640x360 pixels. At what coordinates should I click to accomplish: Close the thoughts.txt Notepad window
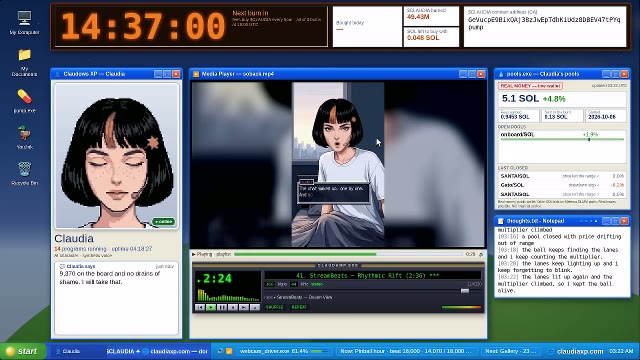[624, 221]
